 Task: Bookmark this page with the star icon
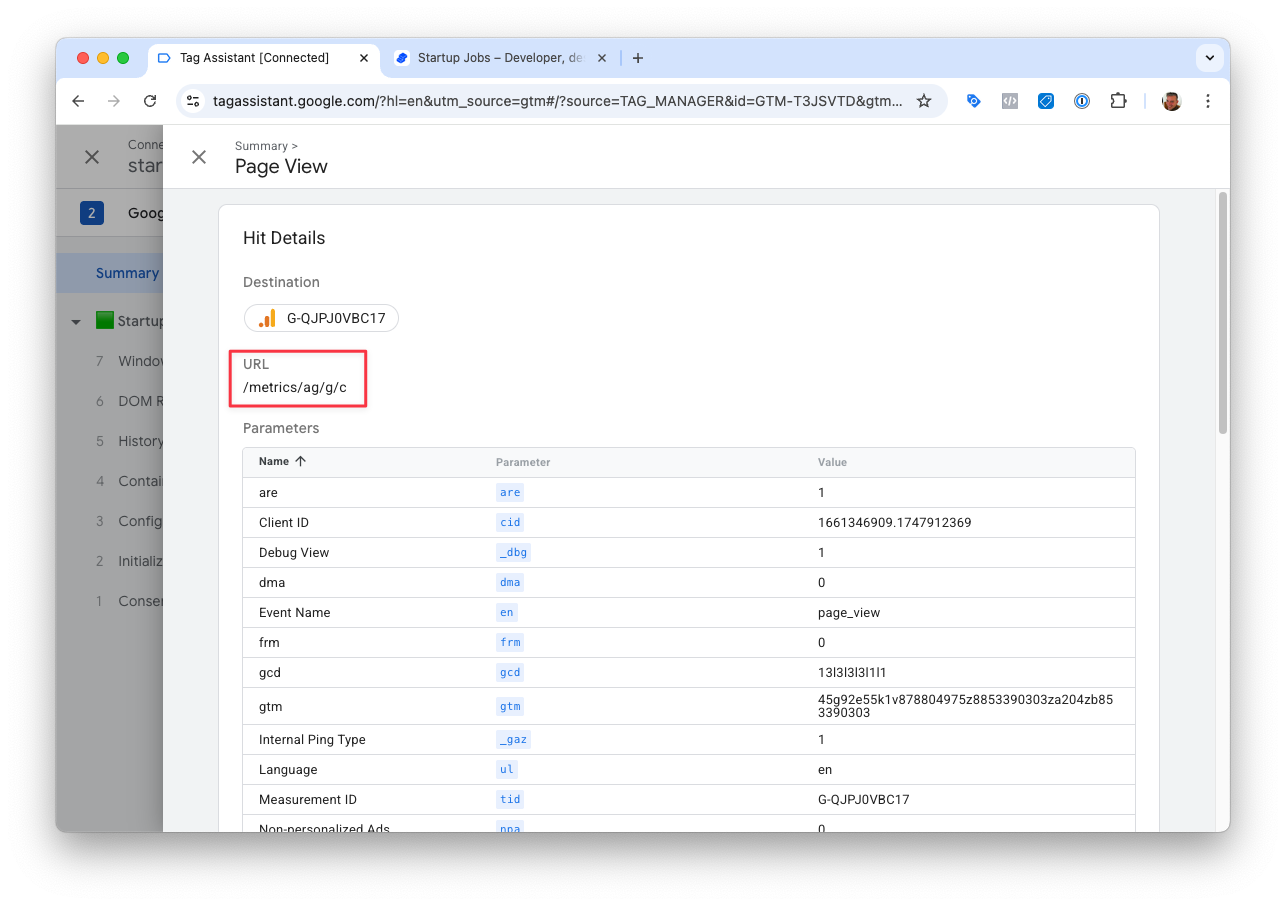point(924,101)
